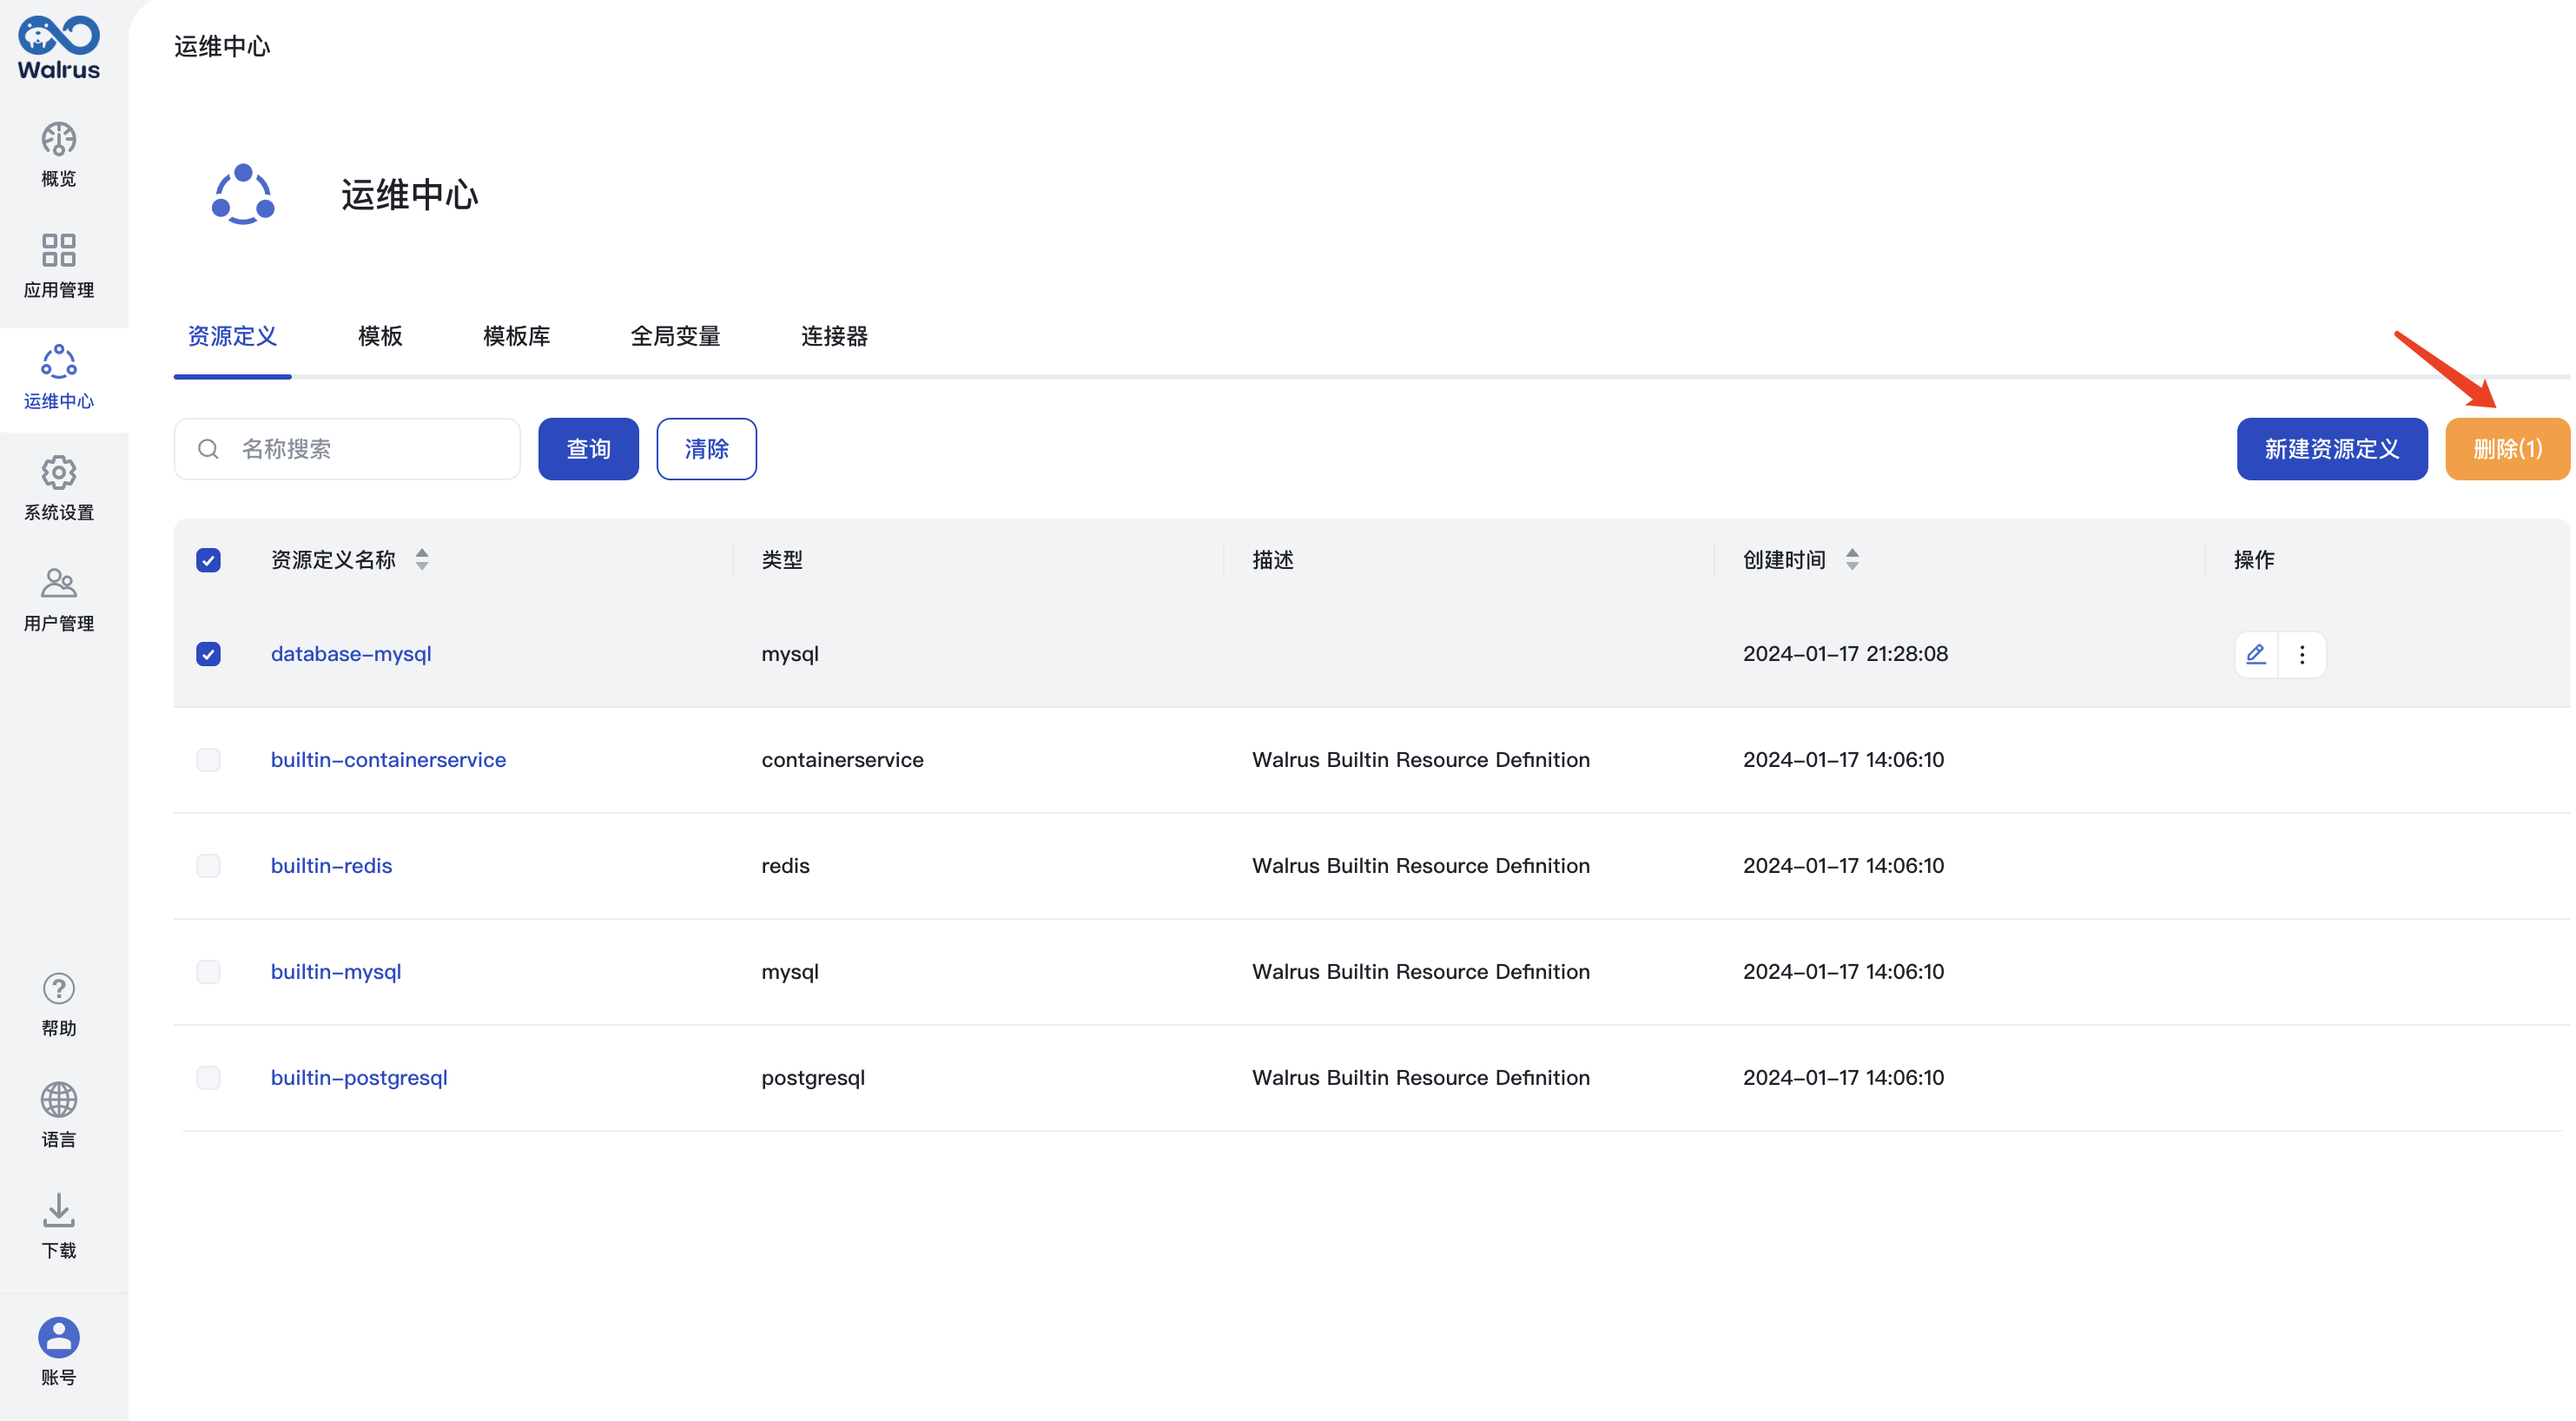Focus the 名称搜索 search field

347,449
